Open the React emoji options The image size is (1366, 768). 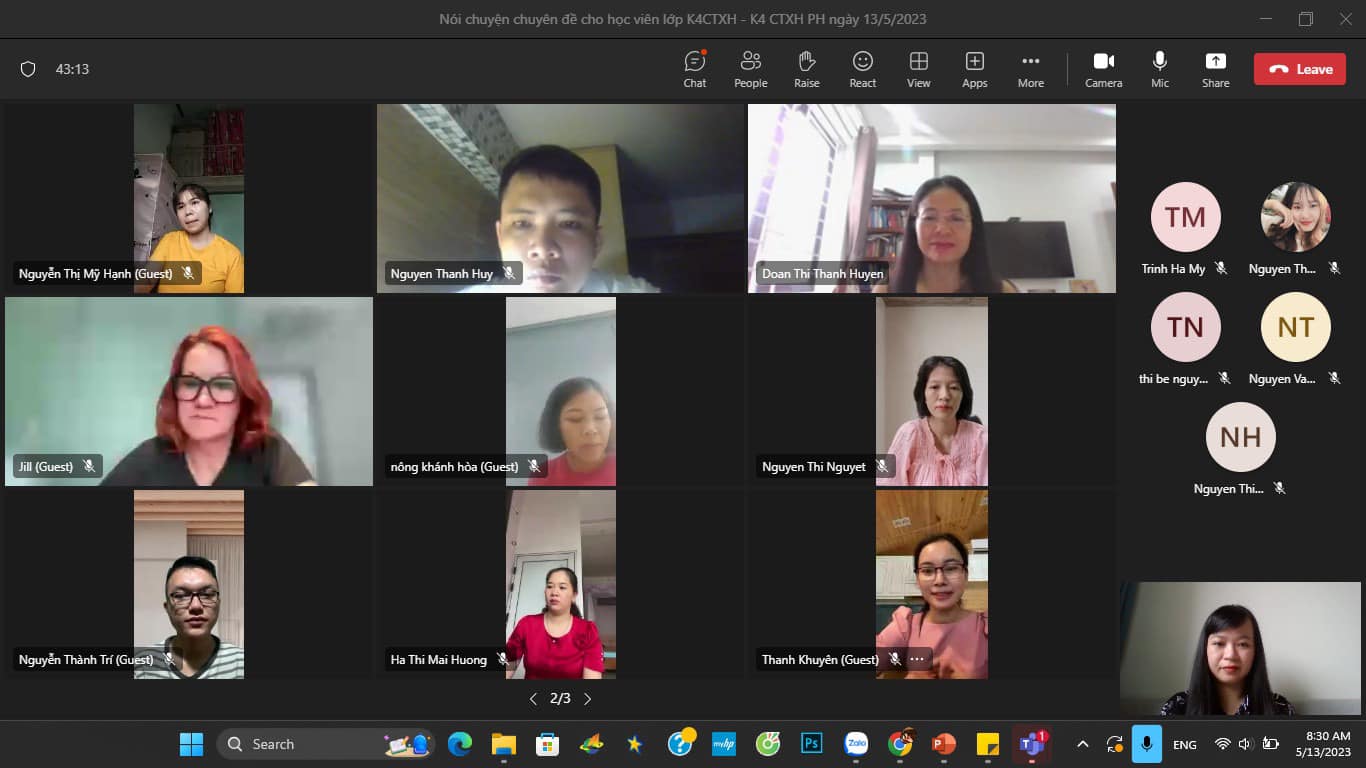[x=862, y=69]
